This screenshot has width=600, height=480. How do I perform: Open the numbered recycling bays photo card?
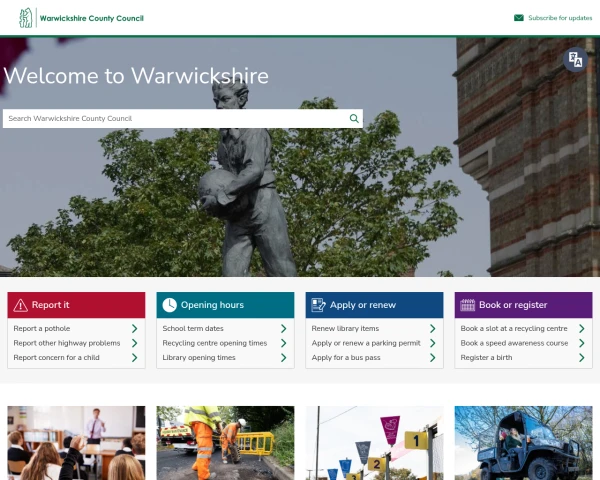pos(374,443)
